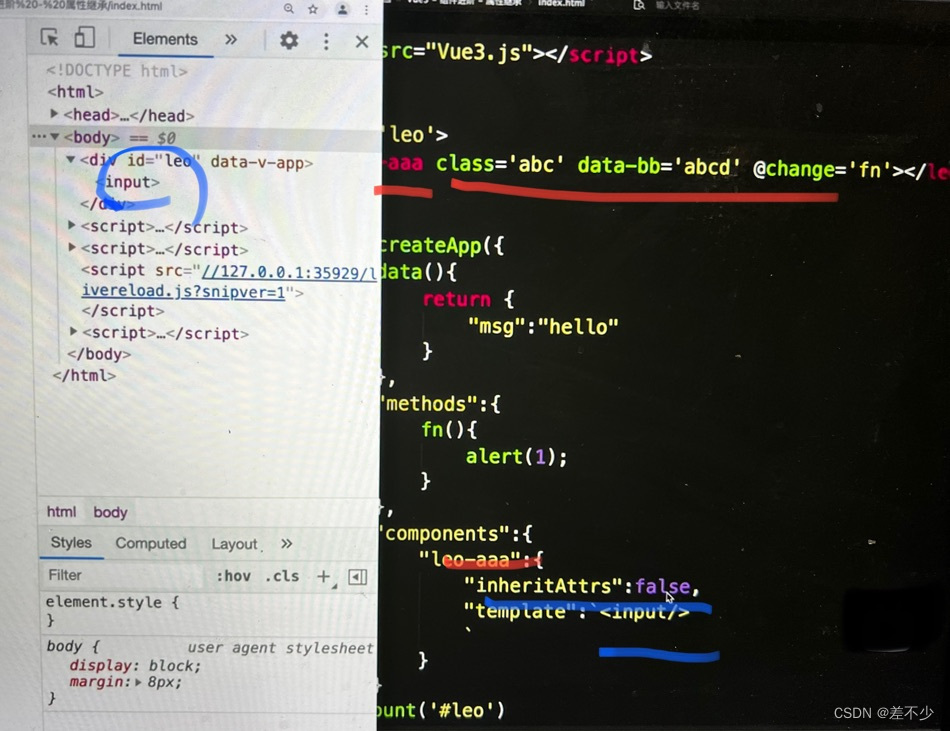Screen dimensions: 950x731
Task: Open DevTools settings gear
Action: pos(289,41)
